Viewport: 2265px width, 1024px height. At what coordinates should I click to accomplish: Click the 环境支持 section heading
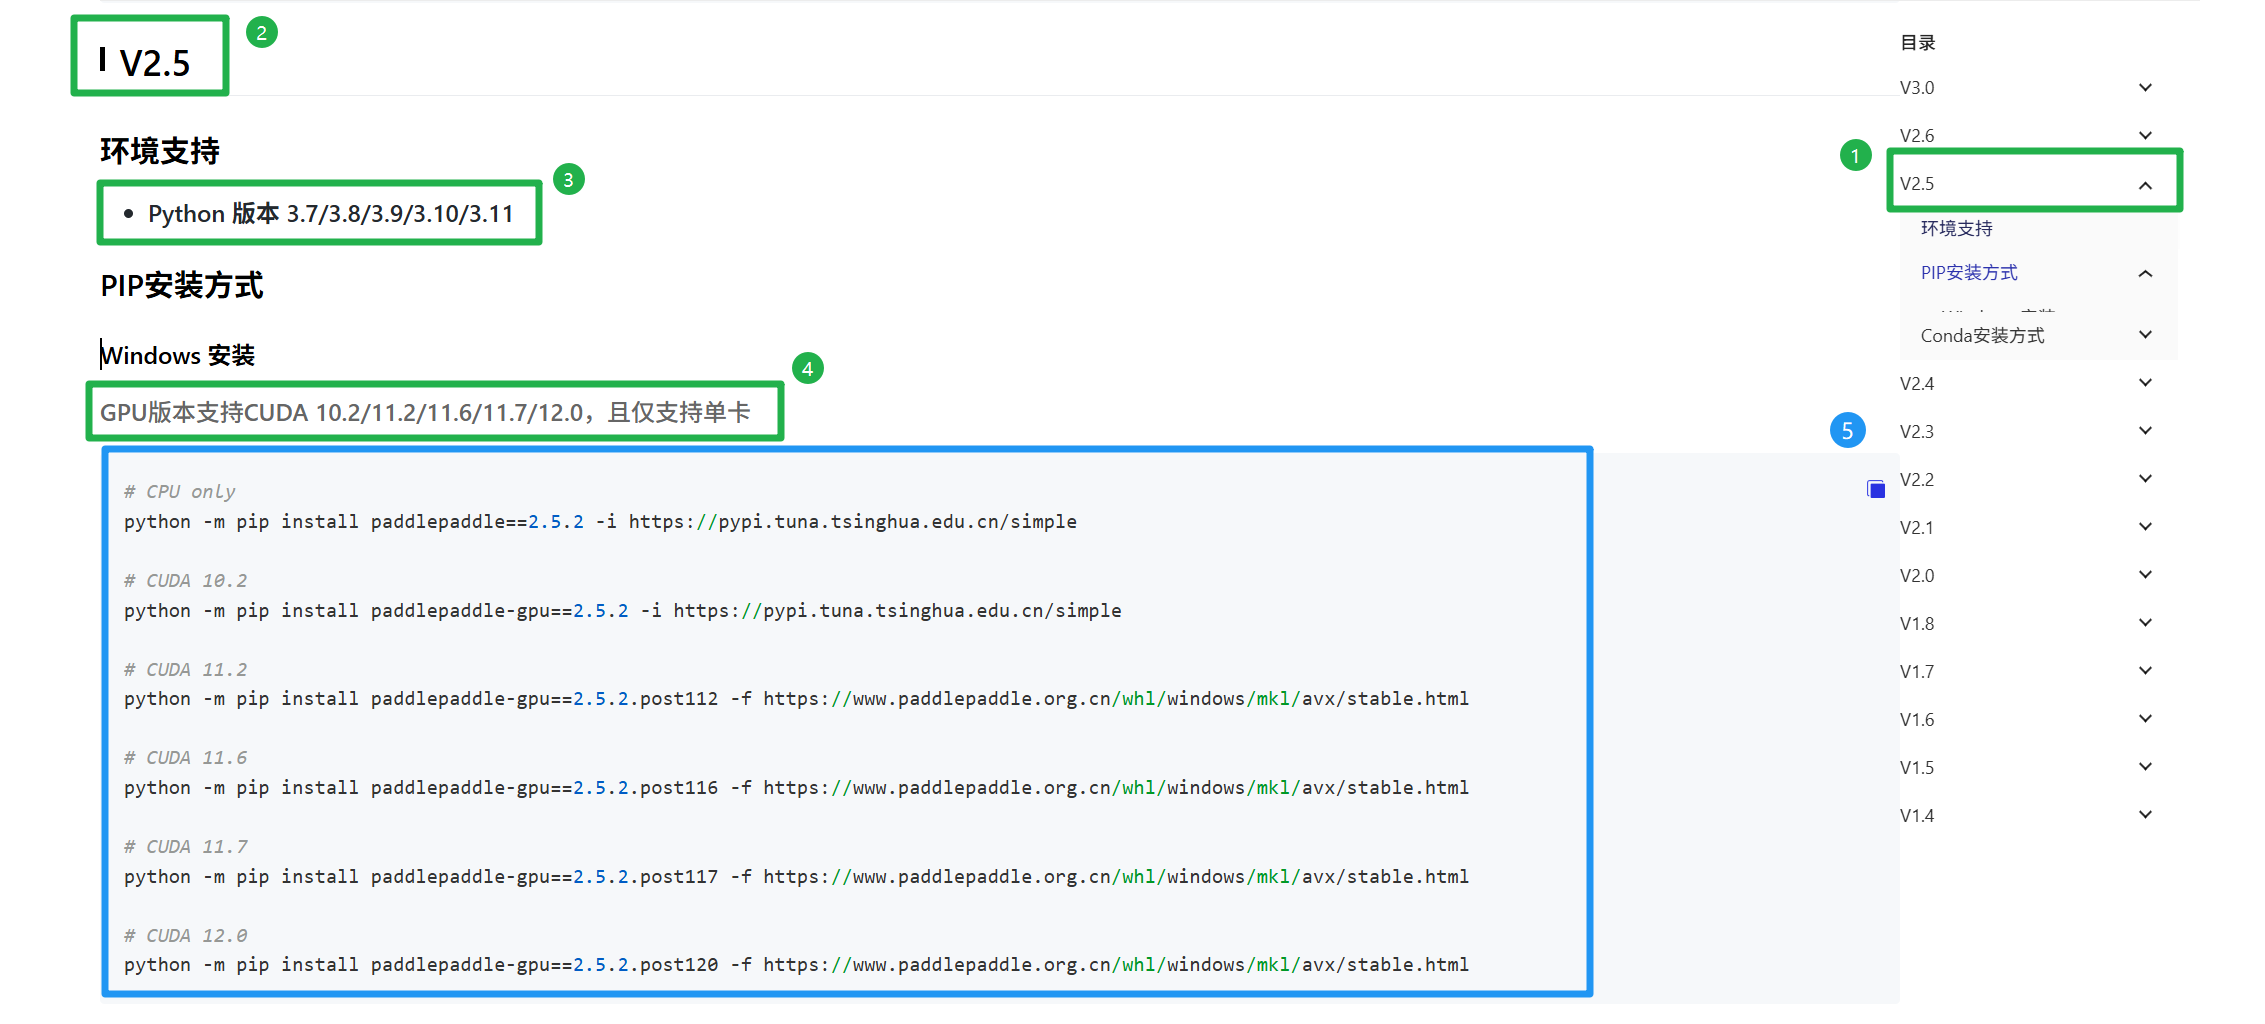[160, 151]
